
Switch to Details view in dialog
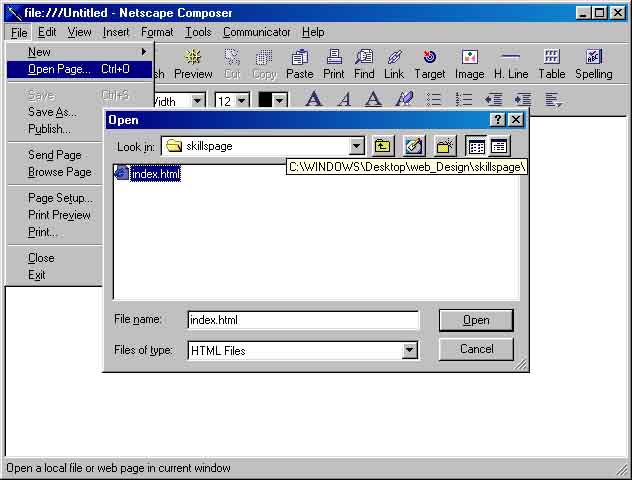(499, 146)
